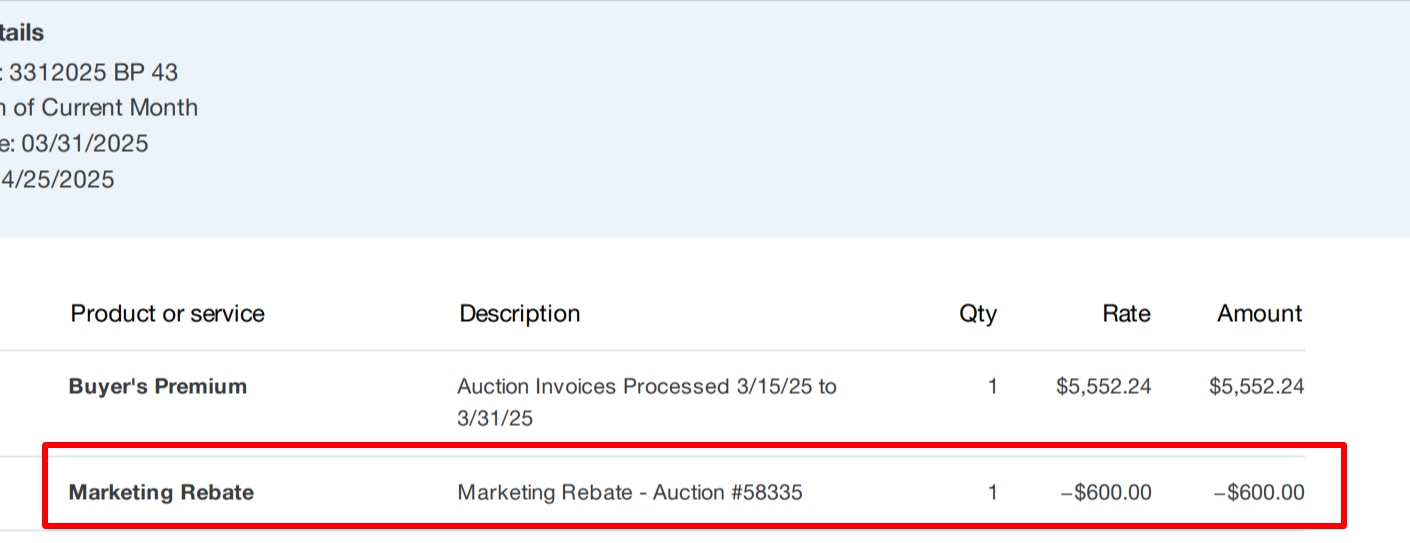Select the invoice number 3312025 BP 43

(x=93, y=72)
